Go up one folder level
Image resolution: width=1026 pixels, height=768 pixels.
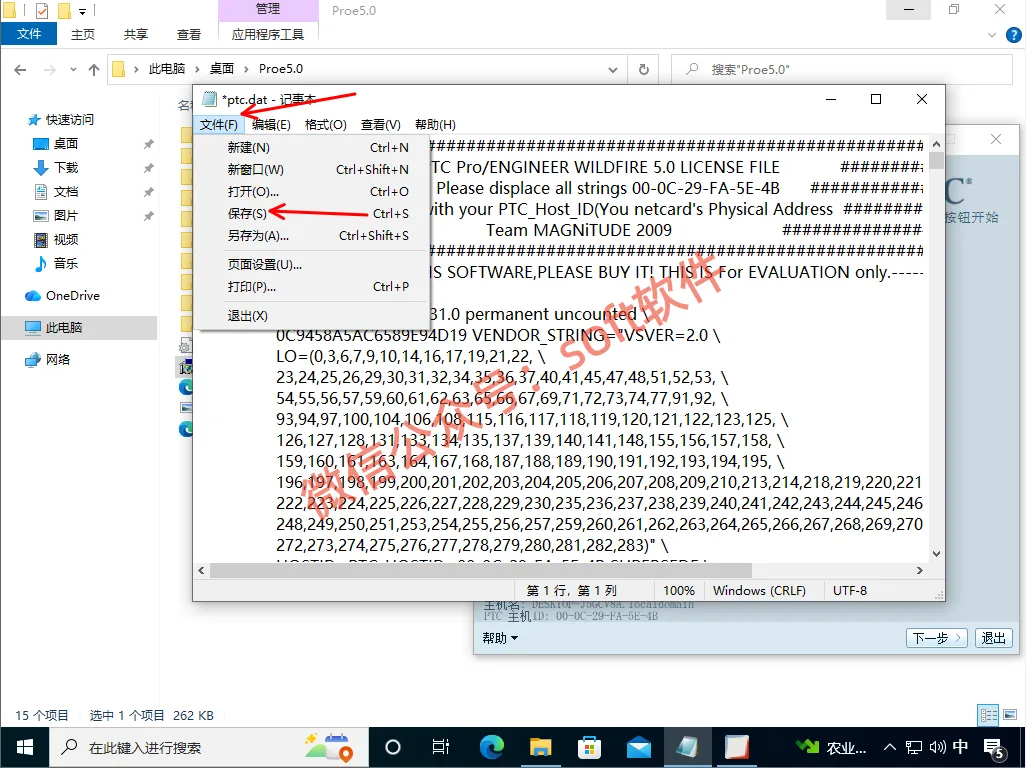(94, 69)
